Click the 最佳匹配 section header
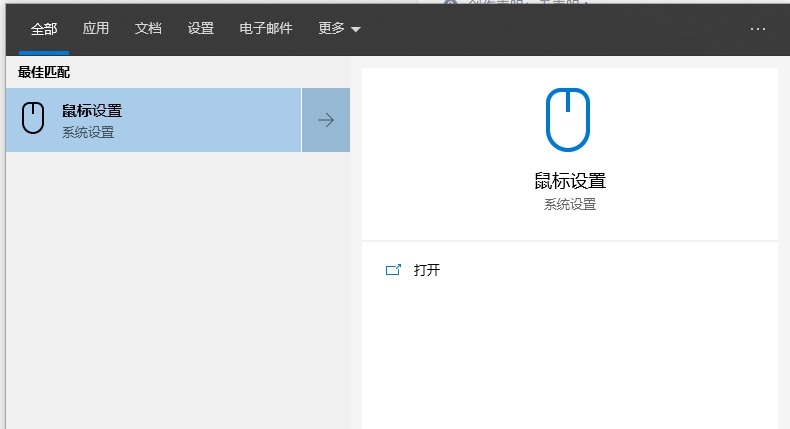The image size is (790, 429). 44,72
